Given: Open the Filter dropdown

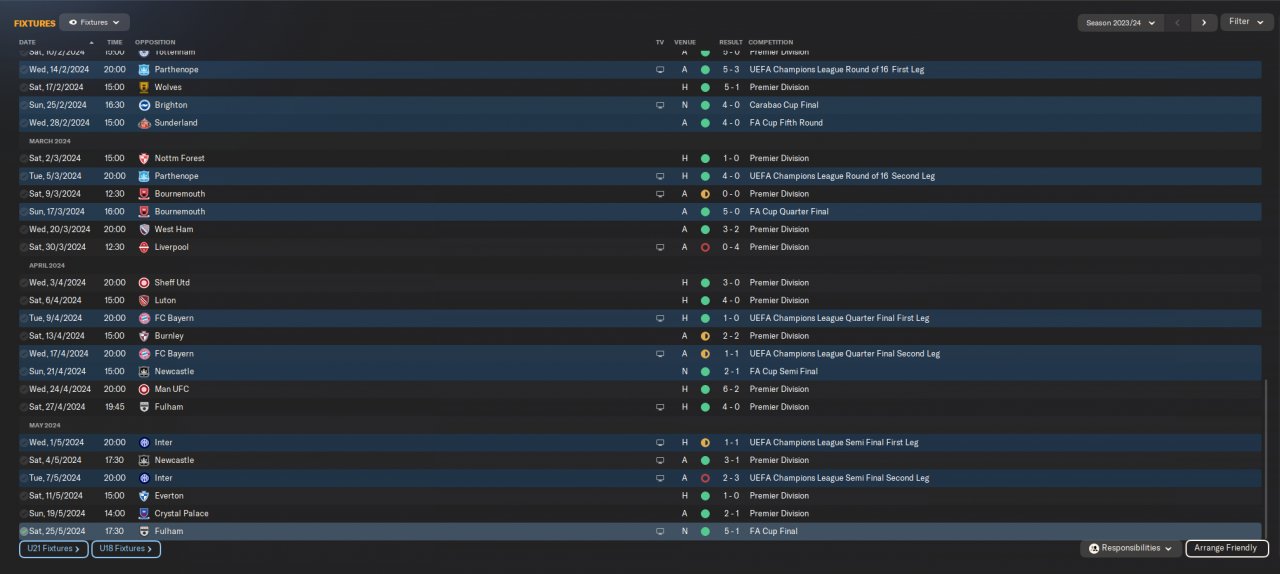Looking at the screenshot, I should pos(1246,22).
